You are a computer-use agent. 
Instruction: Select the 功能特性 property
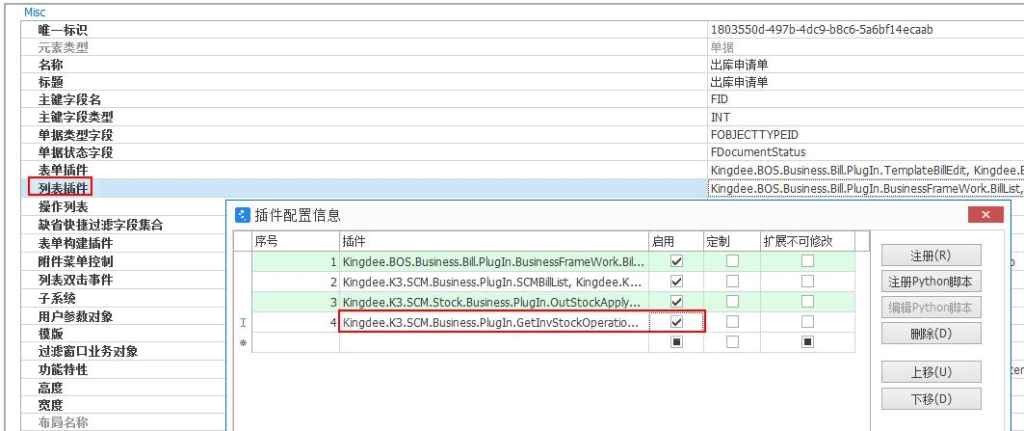(x=63, y=370)
